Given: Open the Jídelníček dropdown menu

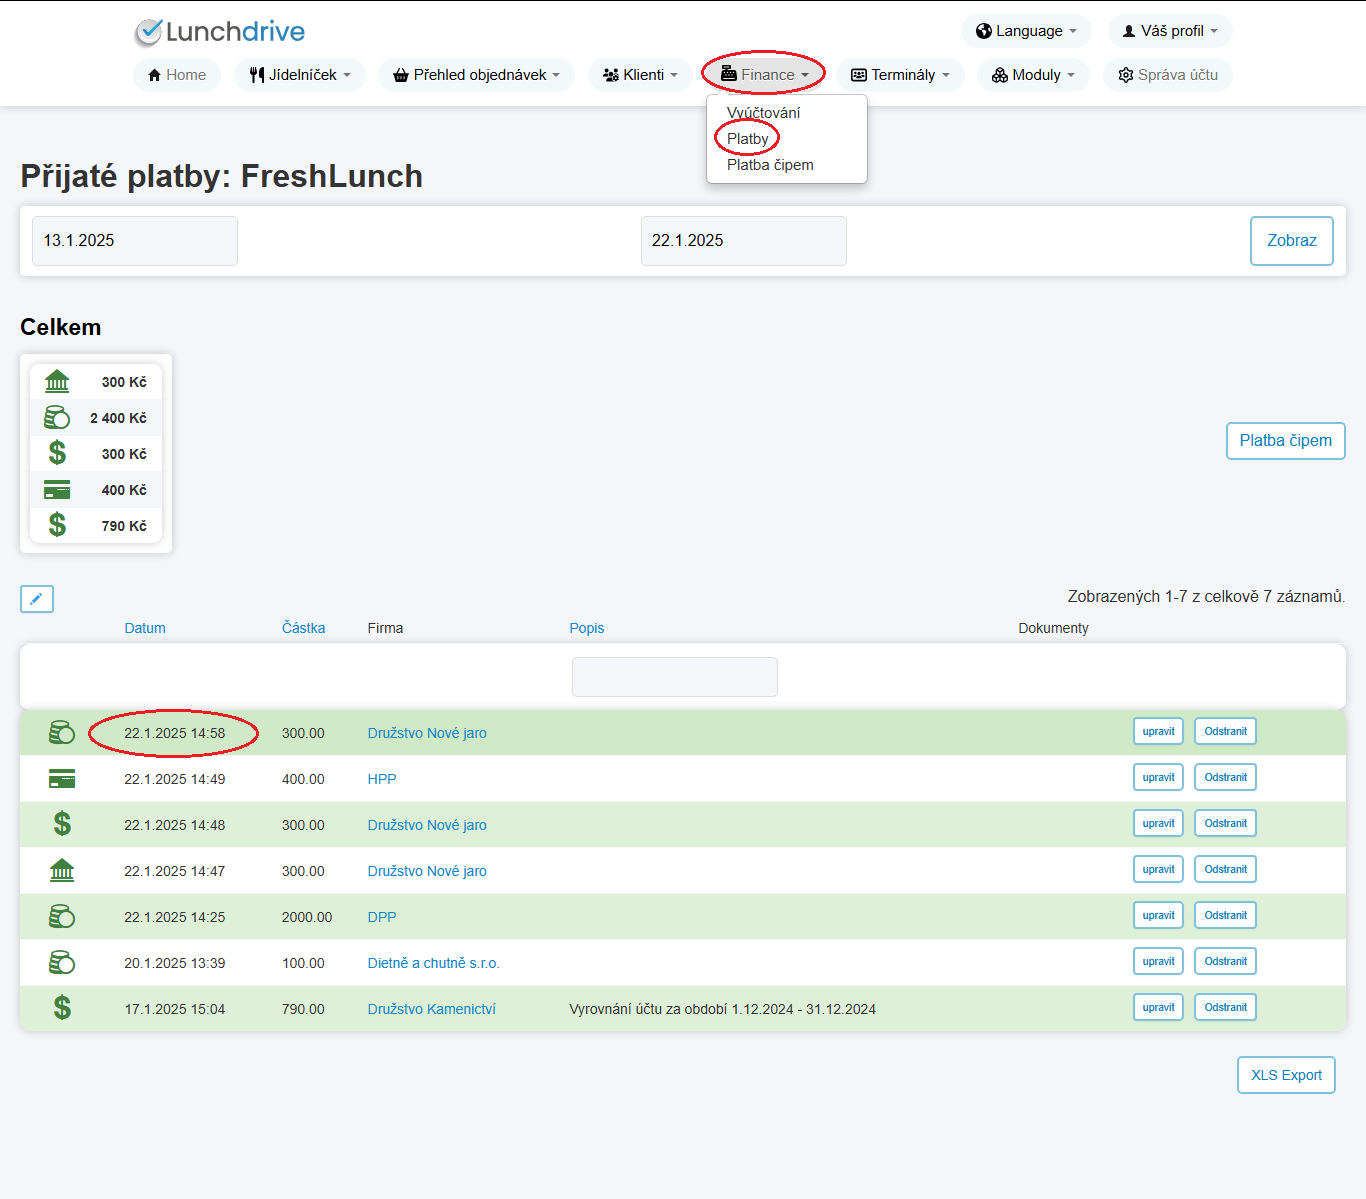Looking at the screenshot, I should click(300, 75).
